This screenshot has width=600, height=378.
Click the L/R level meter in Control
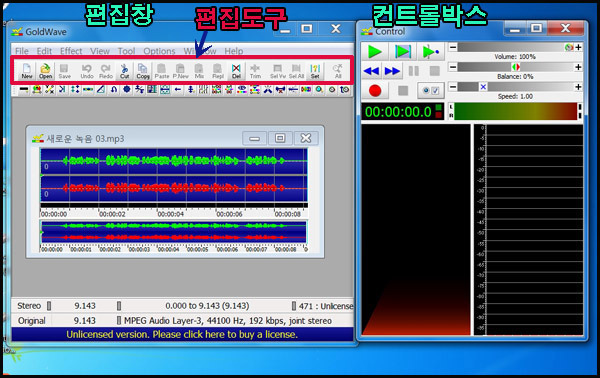[515, 111]
